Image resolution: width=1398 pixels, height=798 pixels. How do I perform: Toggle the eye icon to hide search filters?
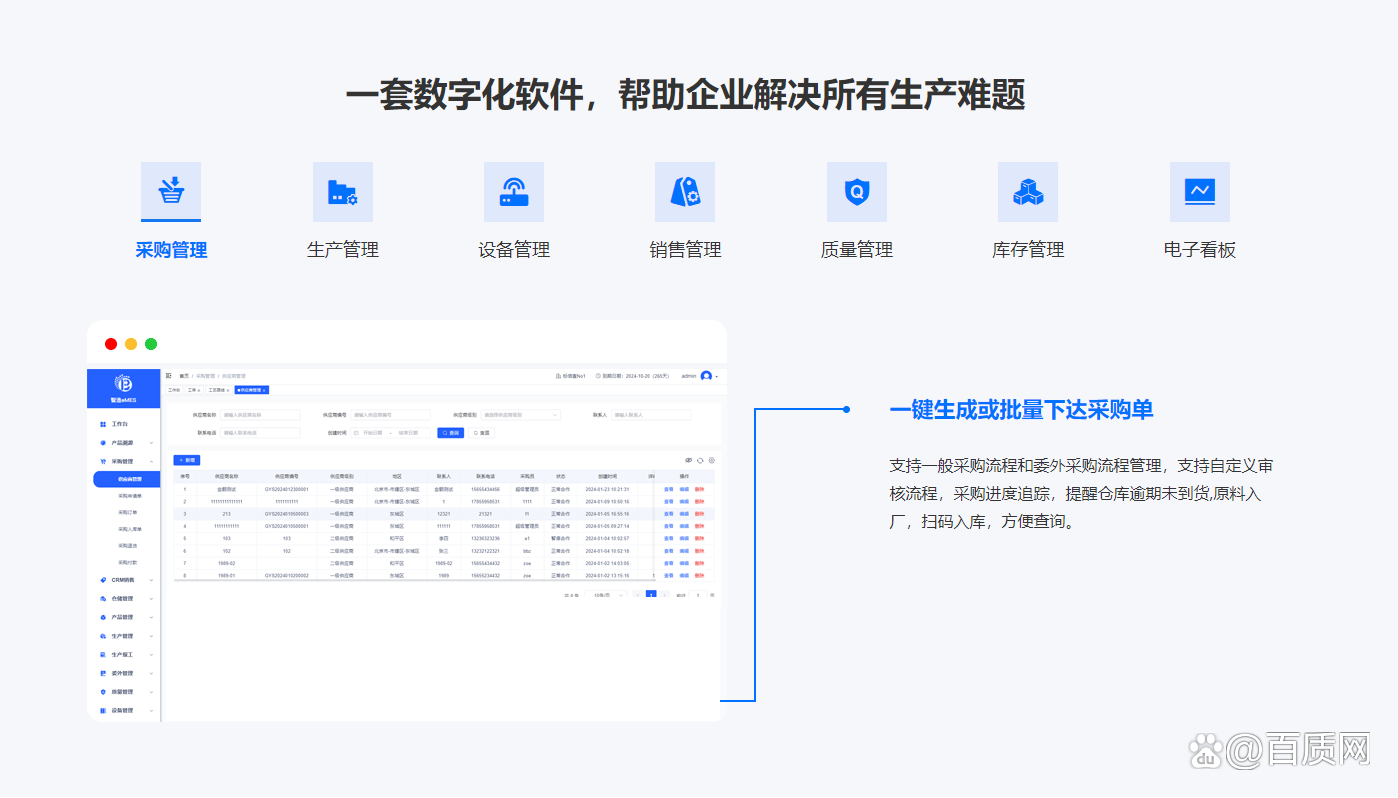click(x=689, y=458)
